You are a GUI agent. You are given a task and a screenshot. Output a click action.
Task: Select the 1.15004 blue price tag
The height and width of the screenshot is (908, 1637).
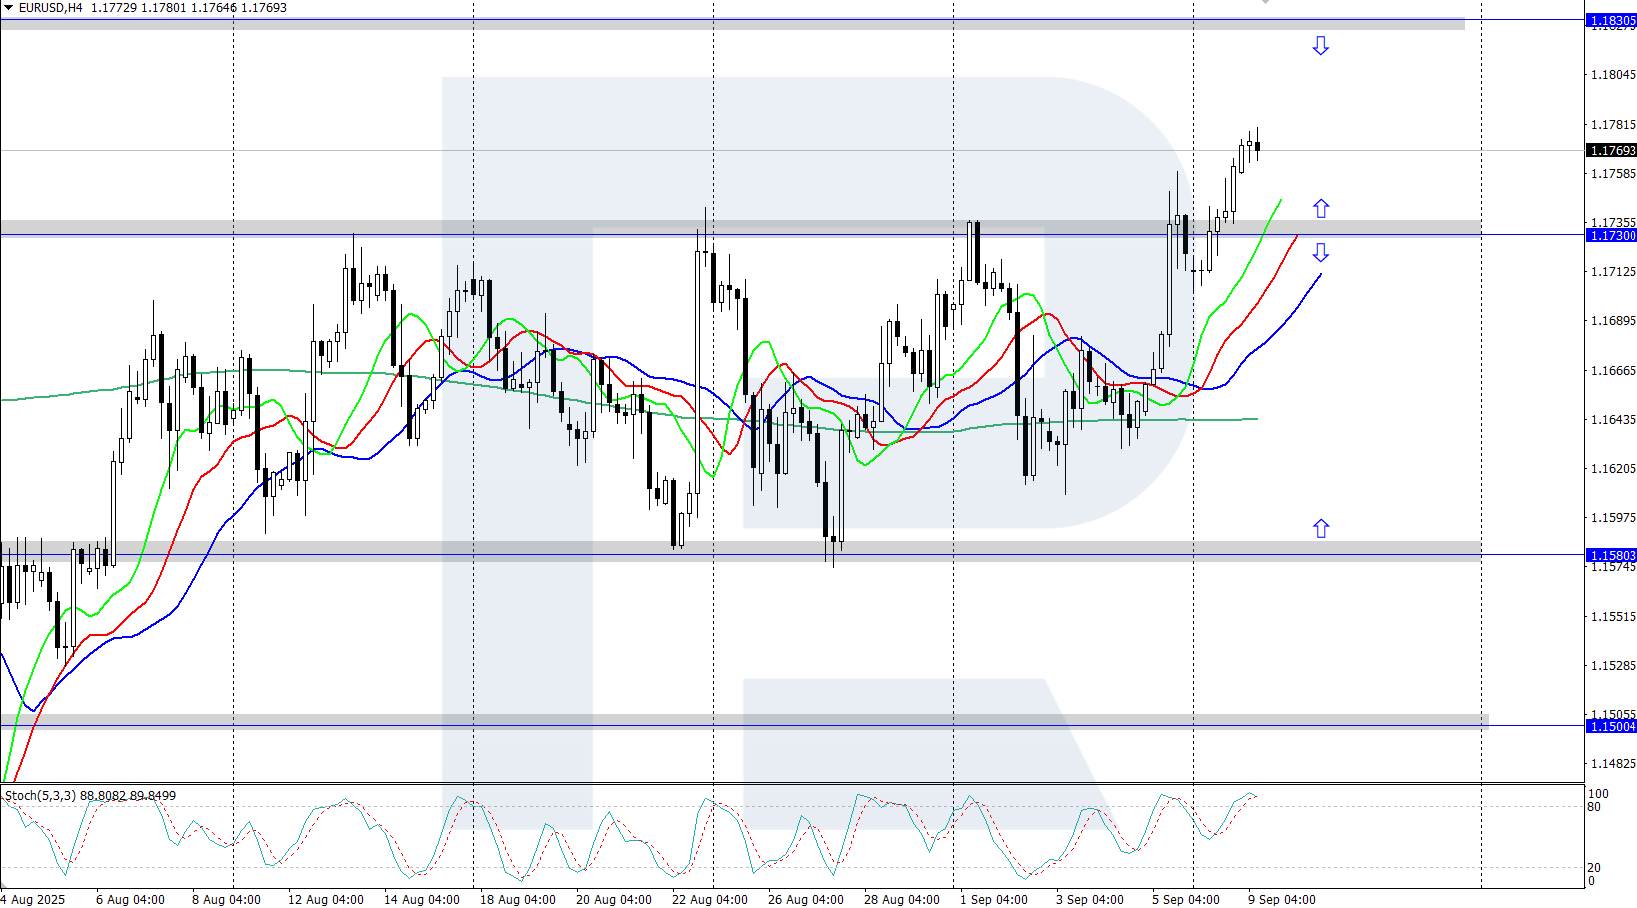(1611, 726)
